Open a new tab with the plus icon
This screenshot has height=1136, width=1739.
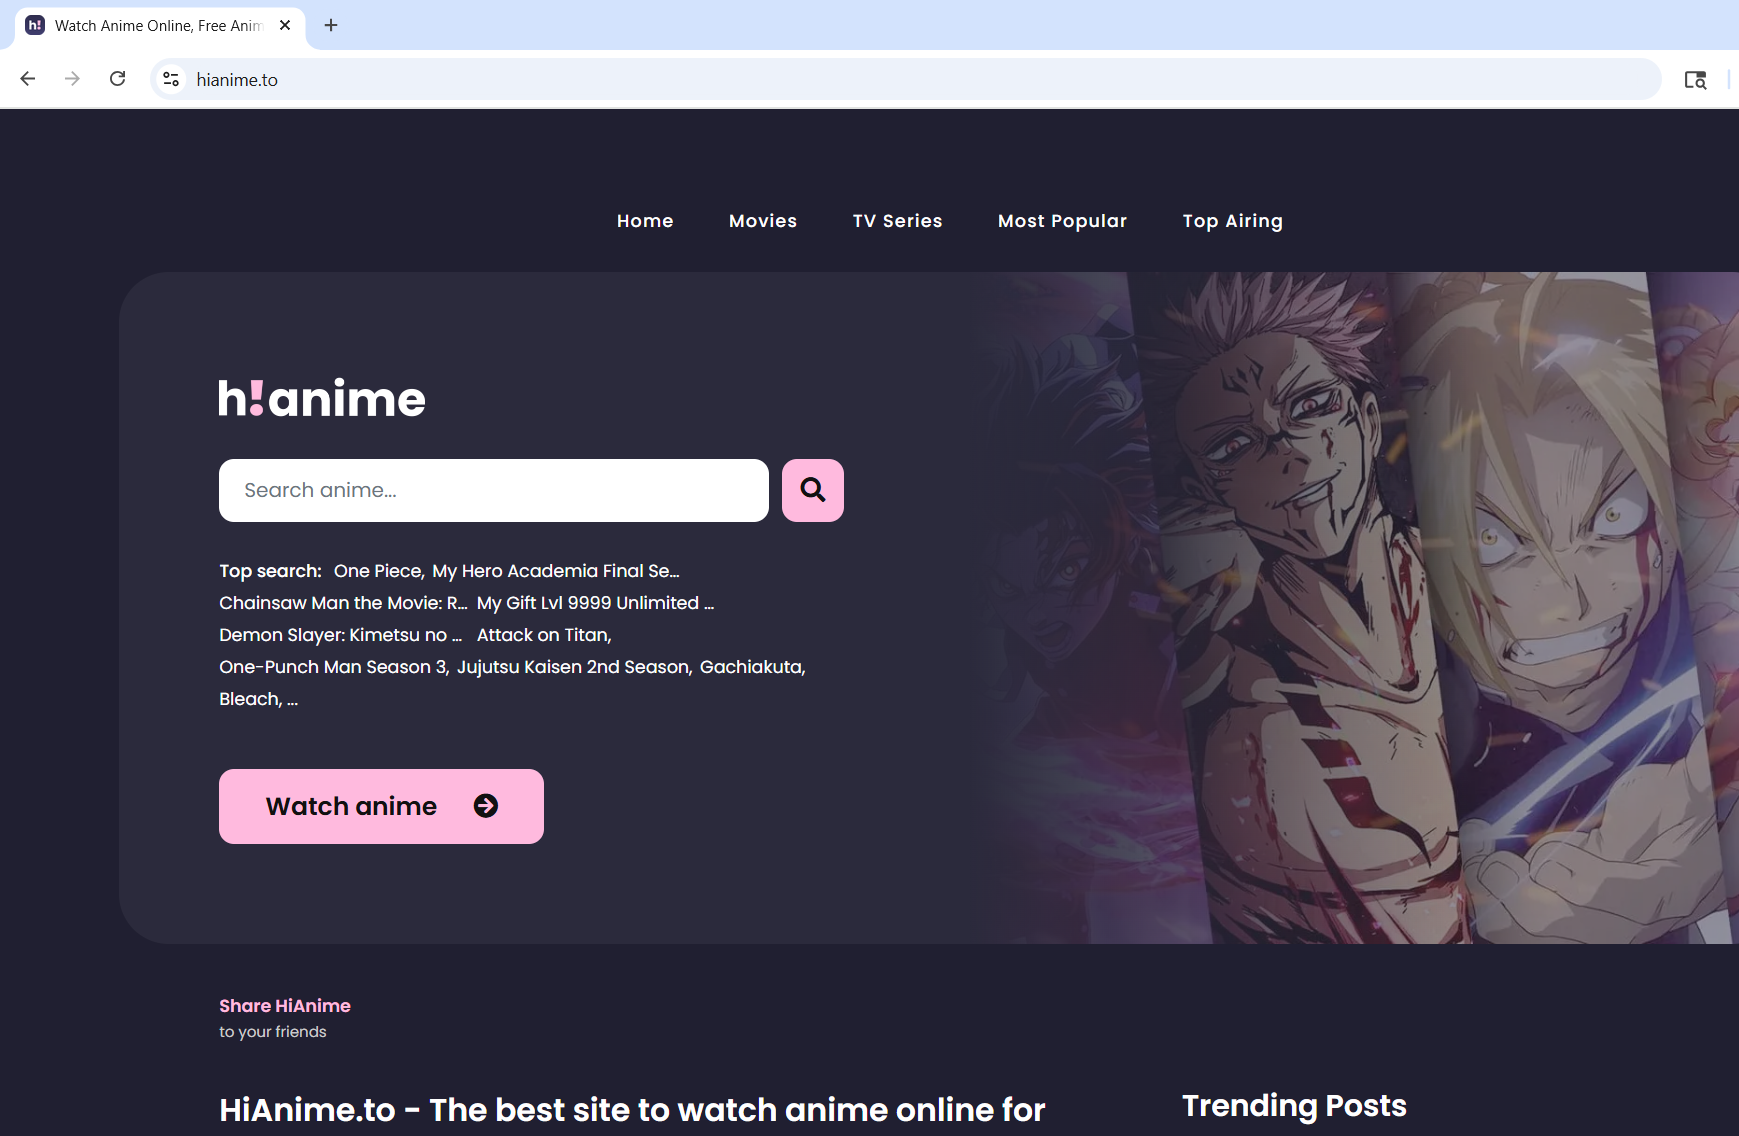(x=331, y=25)
